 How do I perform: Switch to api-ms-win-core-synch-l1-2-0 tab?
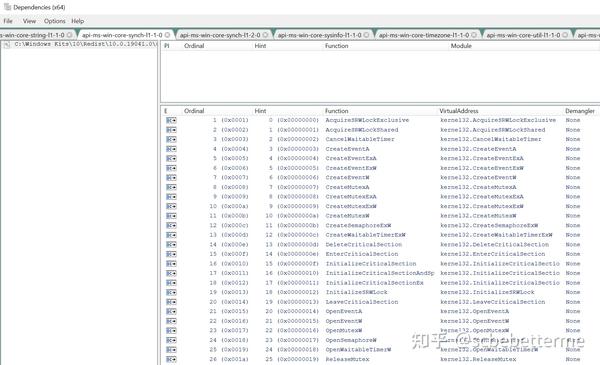coord(220,35)
